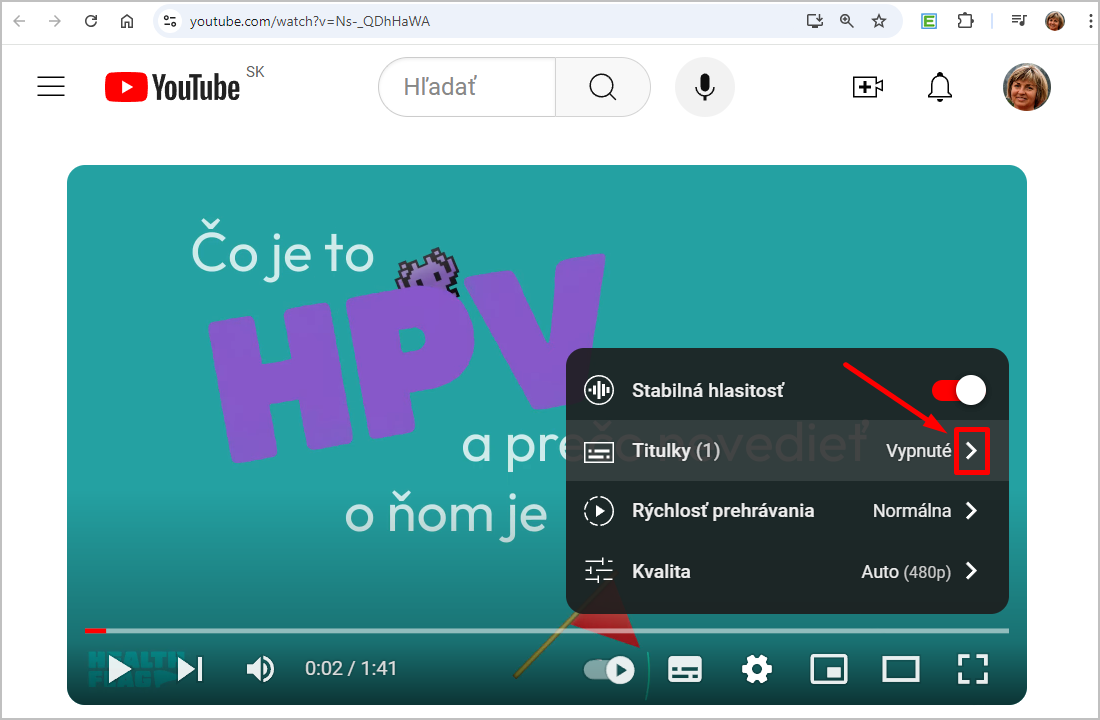
Task: Open the Create video icon
Action: [867, 87]
